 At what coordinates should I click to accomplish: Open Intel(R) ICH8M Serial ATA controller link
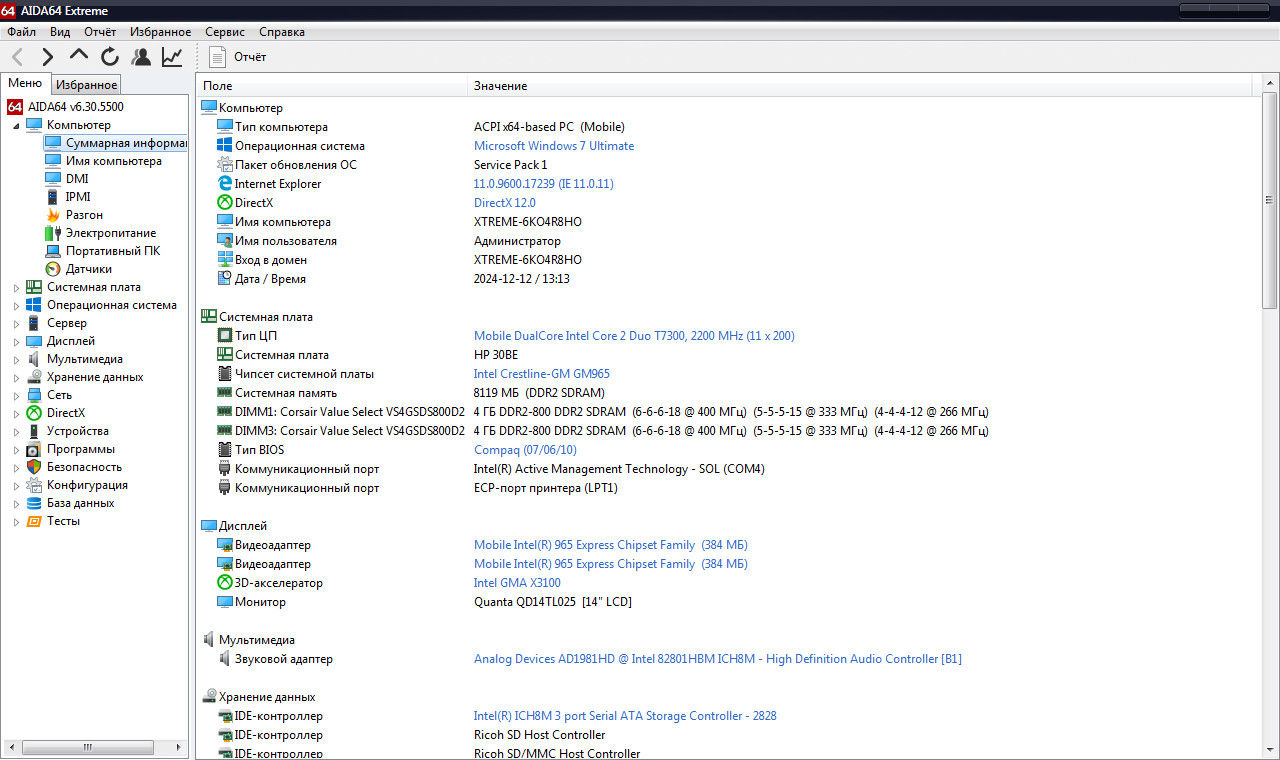tap(625, 716)
